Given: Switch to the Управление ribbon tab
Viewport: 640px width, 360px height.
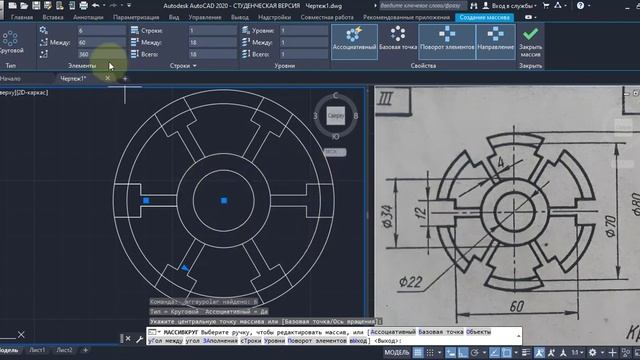Looking at the screenshot, I should tap(205, 18).
